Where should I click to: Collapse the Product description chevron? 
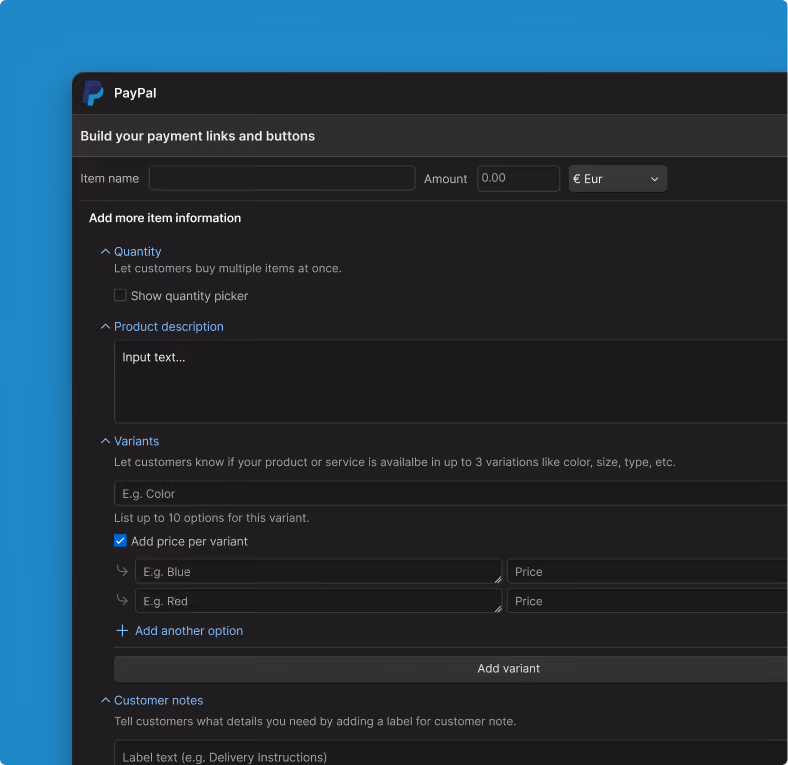[x=105, y=327]
